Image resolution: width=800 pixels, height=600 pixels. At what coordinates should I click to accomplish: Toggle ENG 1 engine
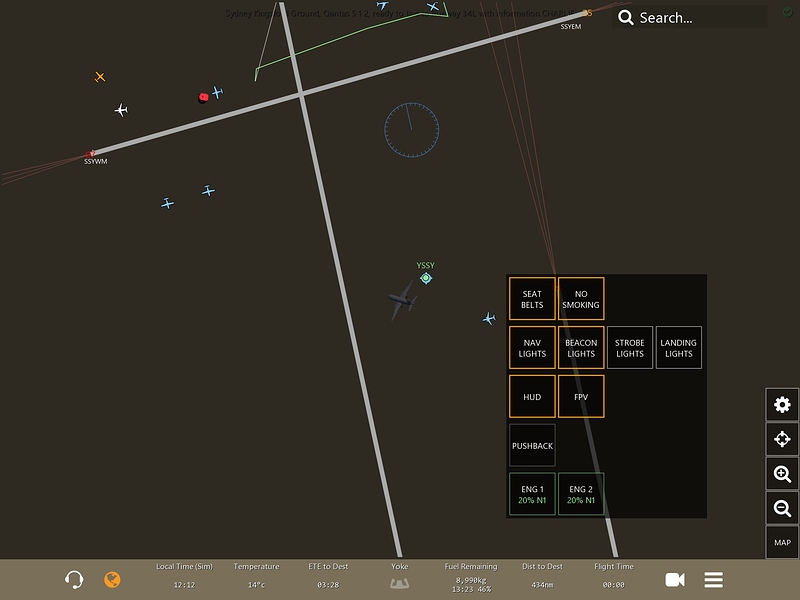[x=532, y=494]
